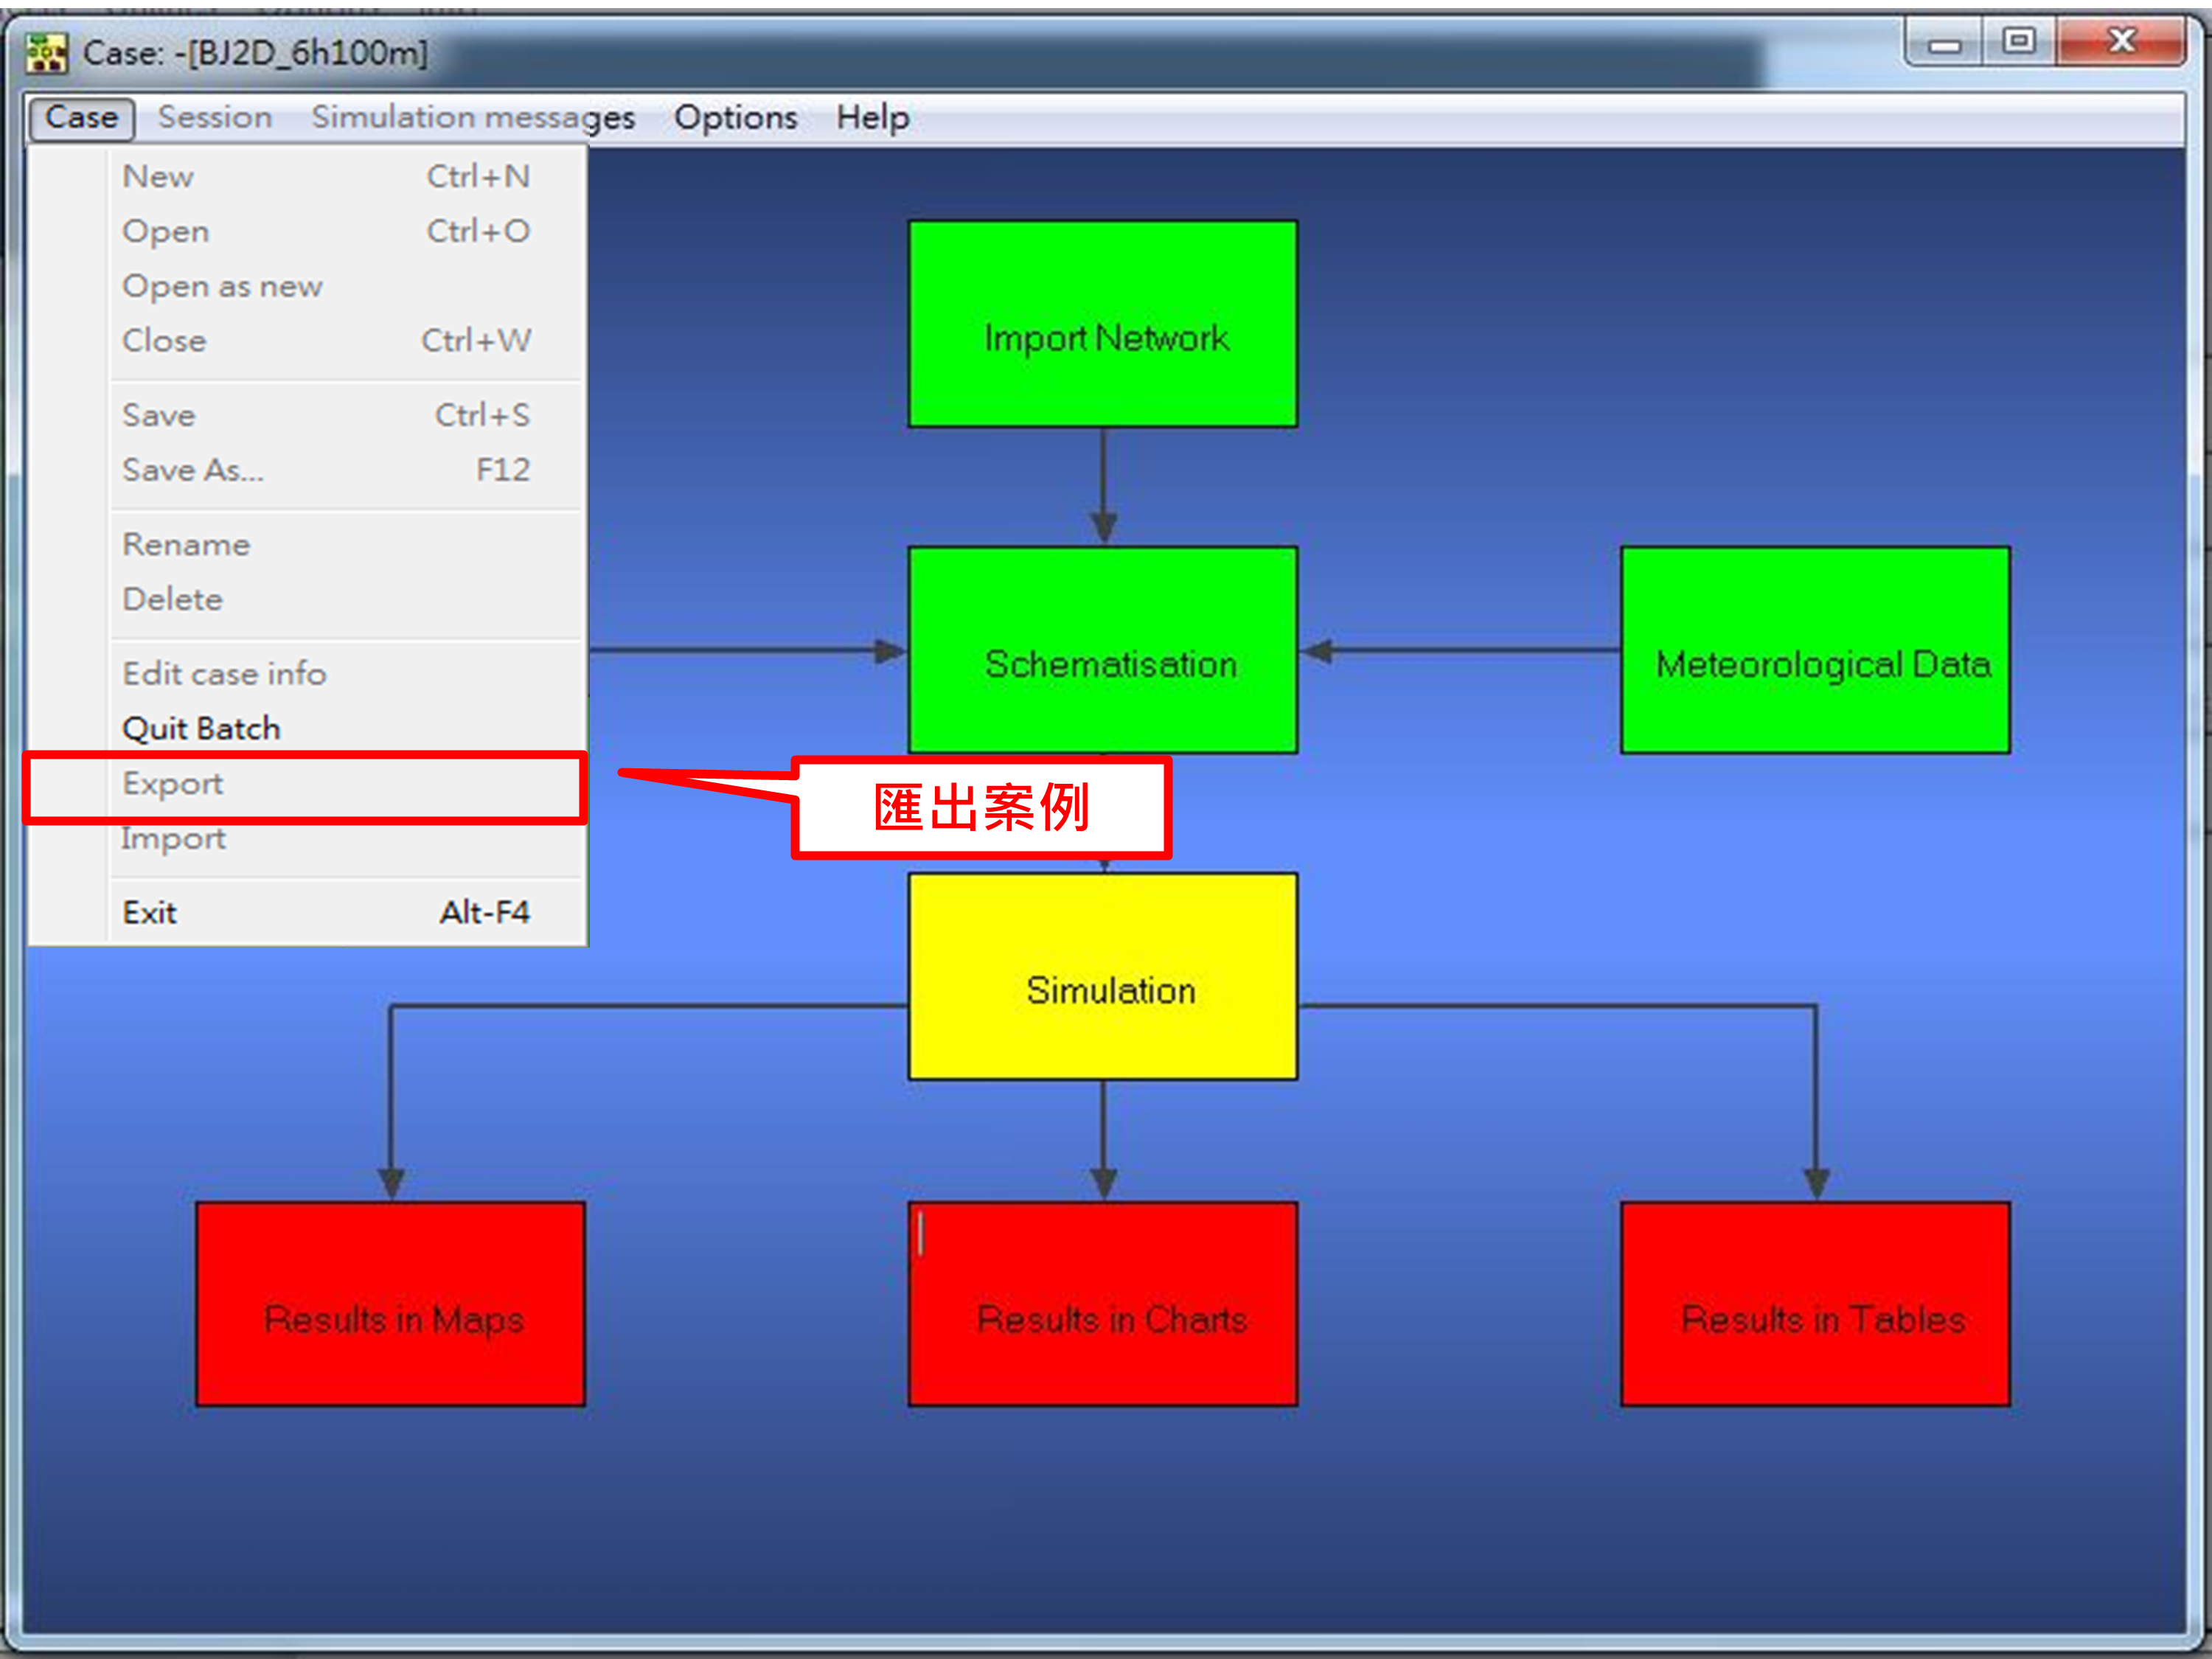Open the Help menu
Screen dimensions: 2212x1659
tap(873, 118)
